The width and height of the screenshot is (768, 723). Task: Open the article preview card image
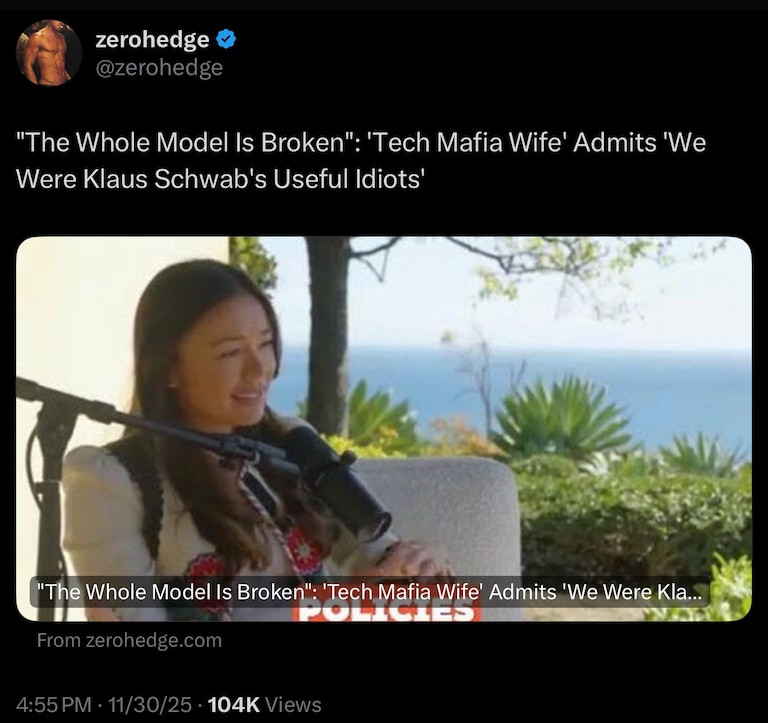point(384,429)
